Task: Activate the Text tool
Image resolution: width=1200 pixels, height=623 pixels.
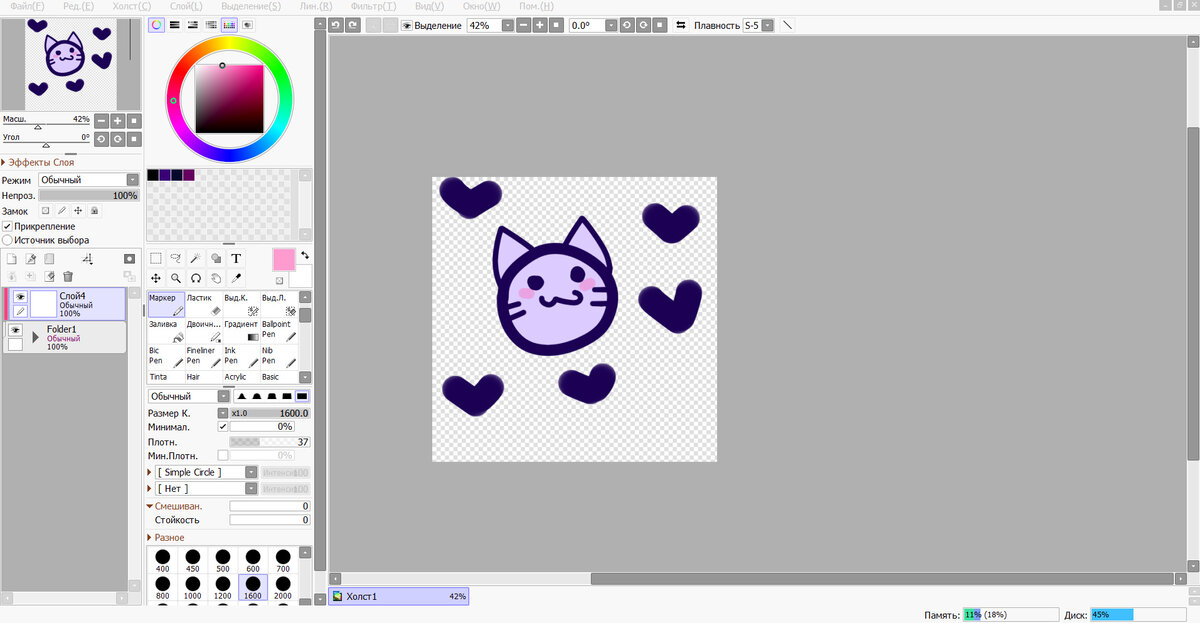Action: pos(235,258)
